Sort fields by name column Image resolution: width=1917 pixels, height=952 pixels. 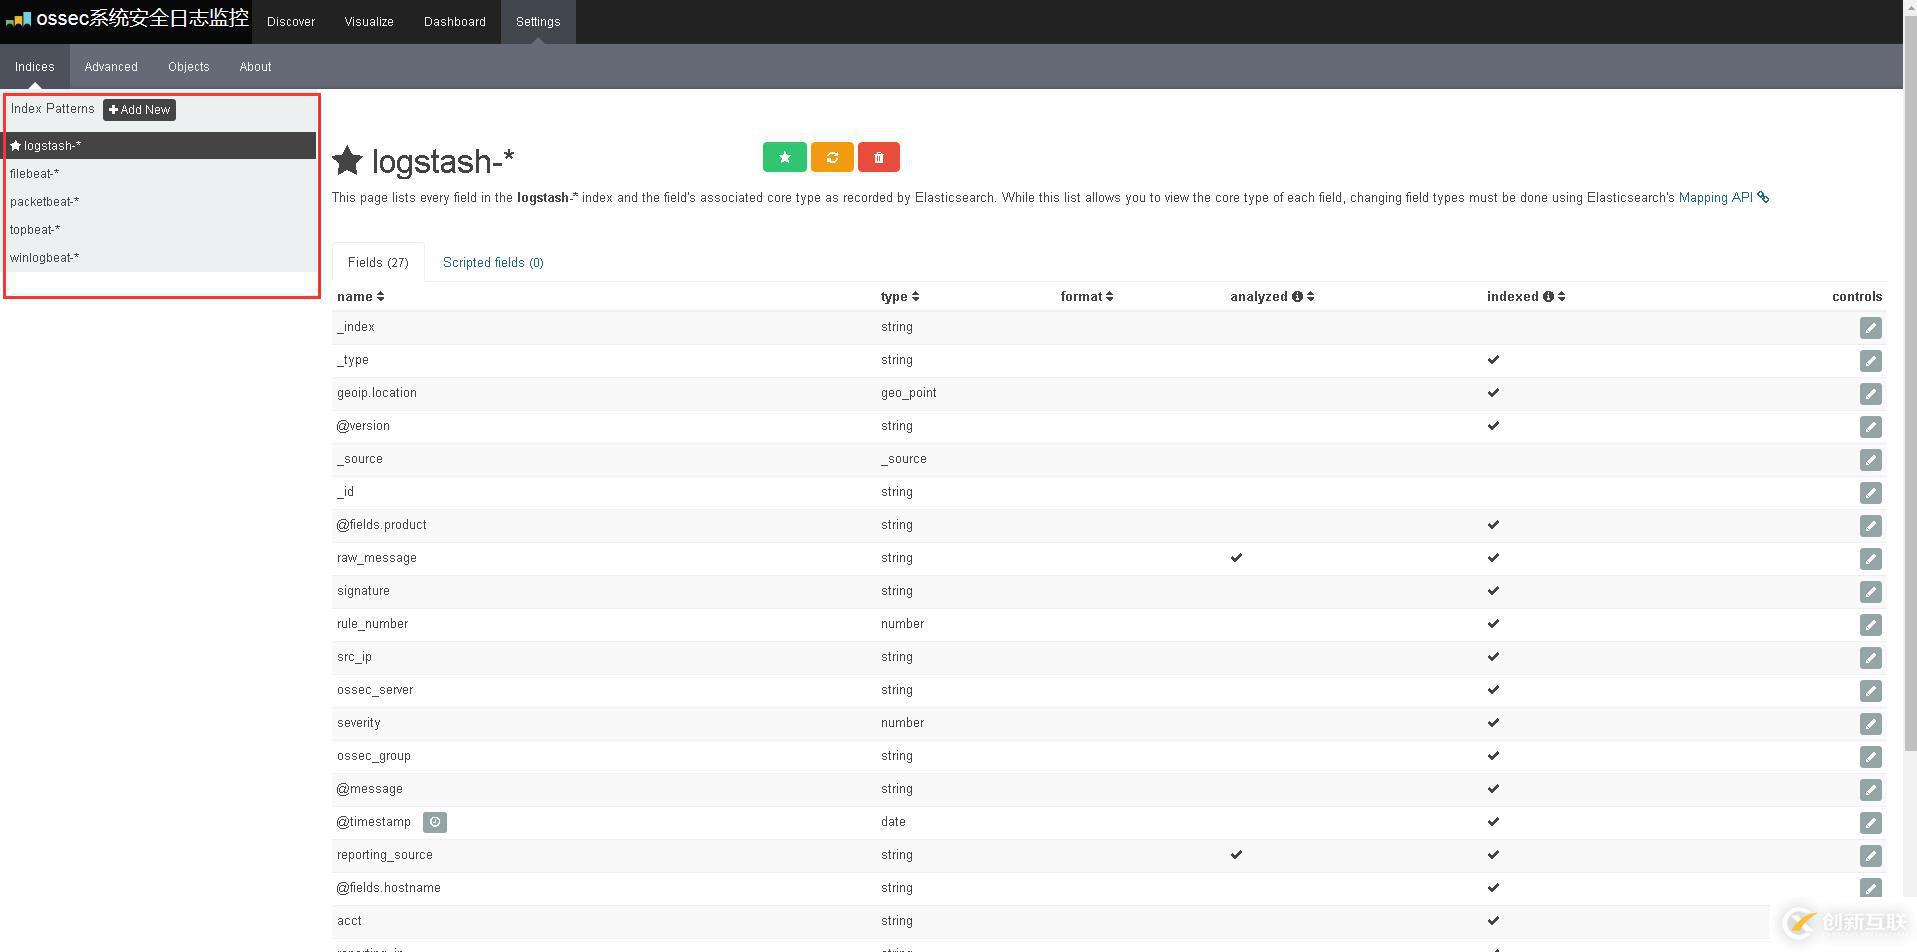click(x=361, y=297)
